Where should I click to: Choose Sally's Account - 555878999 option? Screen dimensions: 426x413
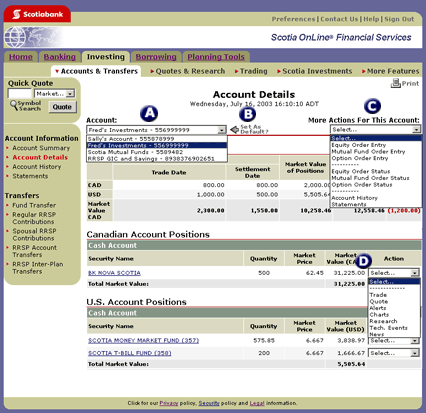(157, 139)
